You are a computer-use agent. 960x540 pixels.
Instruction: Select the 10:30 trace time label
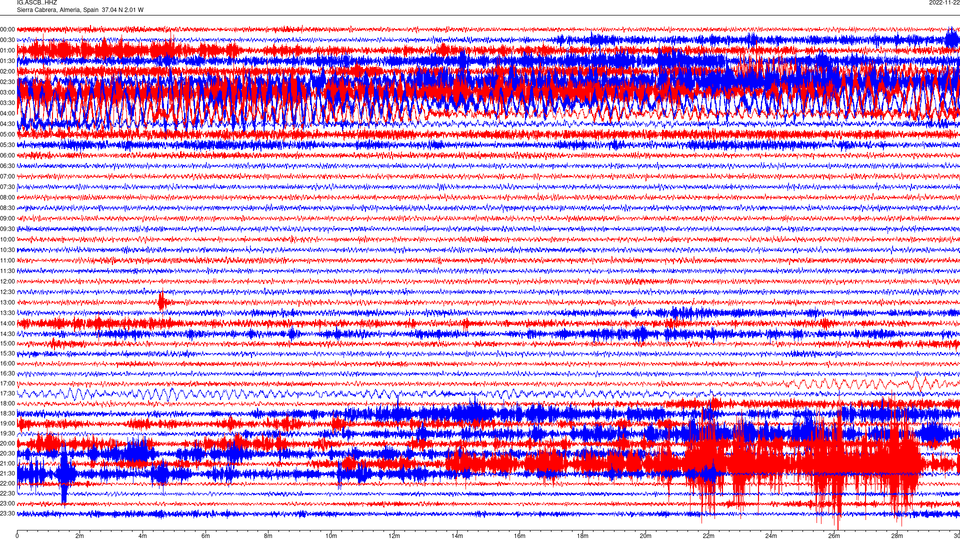point(7,250)
